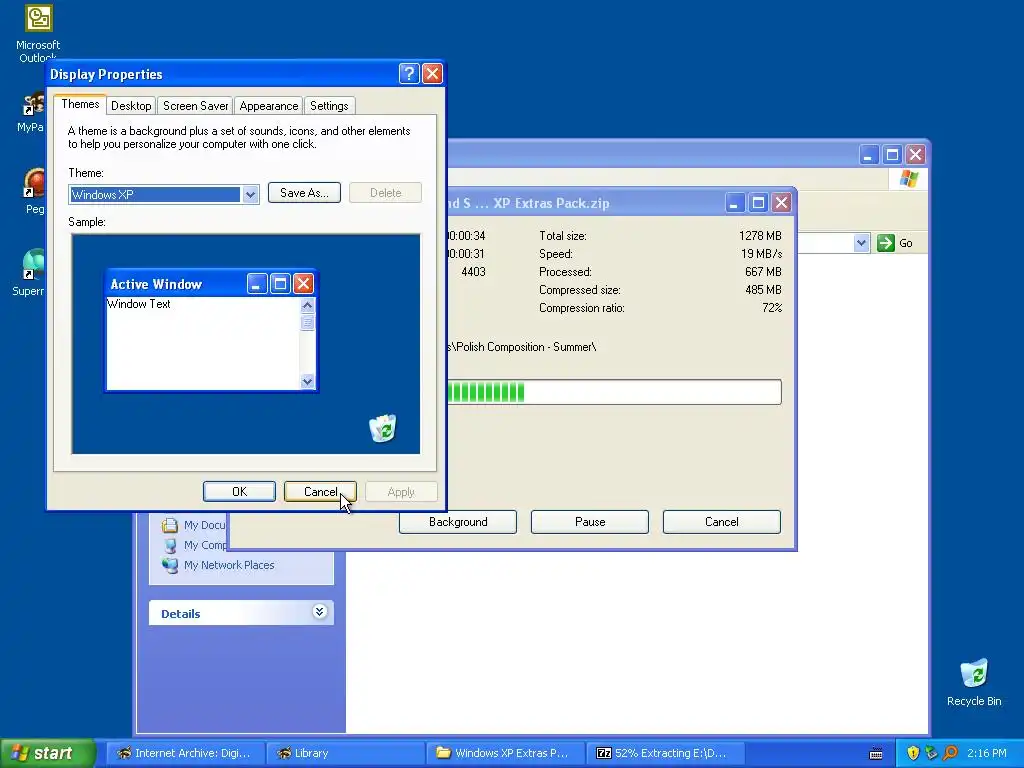The height and width of the screenshot is (768, 1024).
Task: Switch to Library taskbar button
Action: tap(345, 753)
